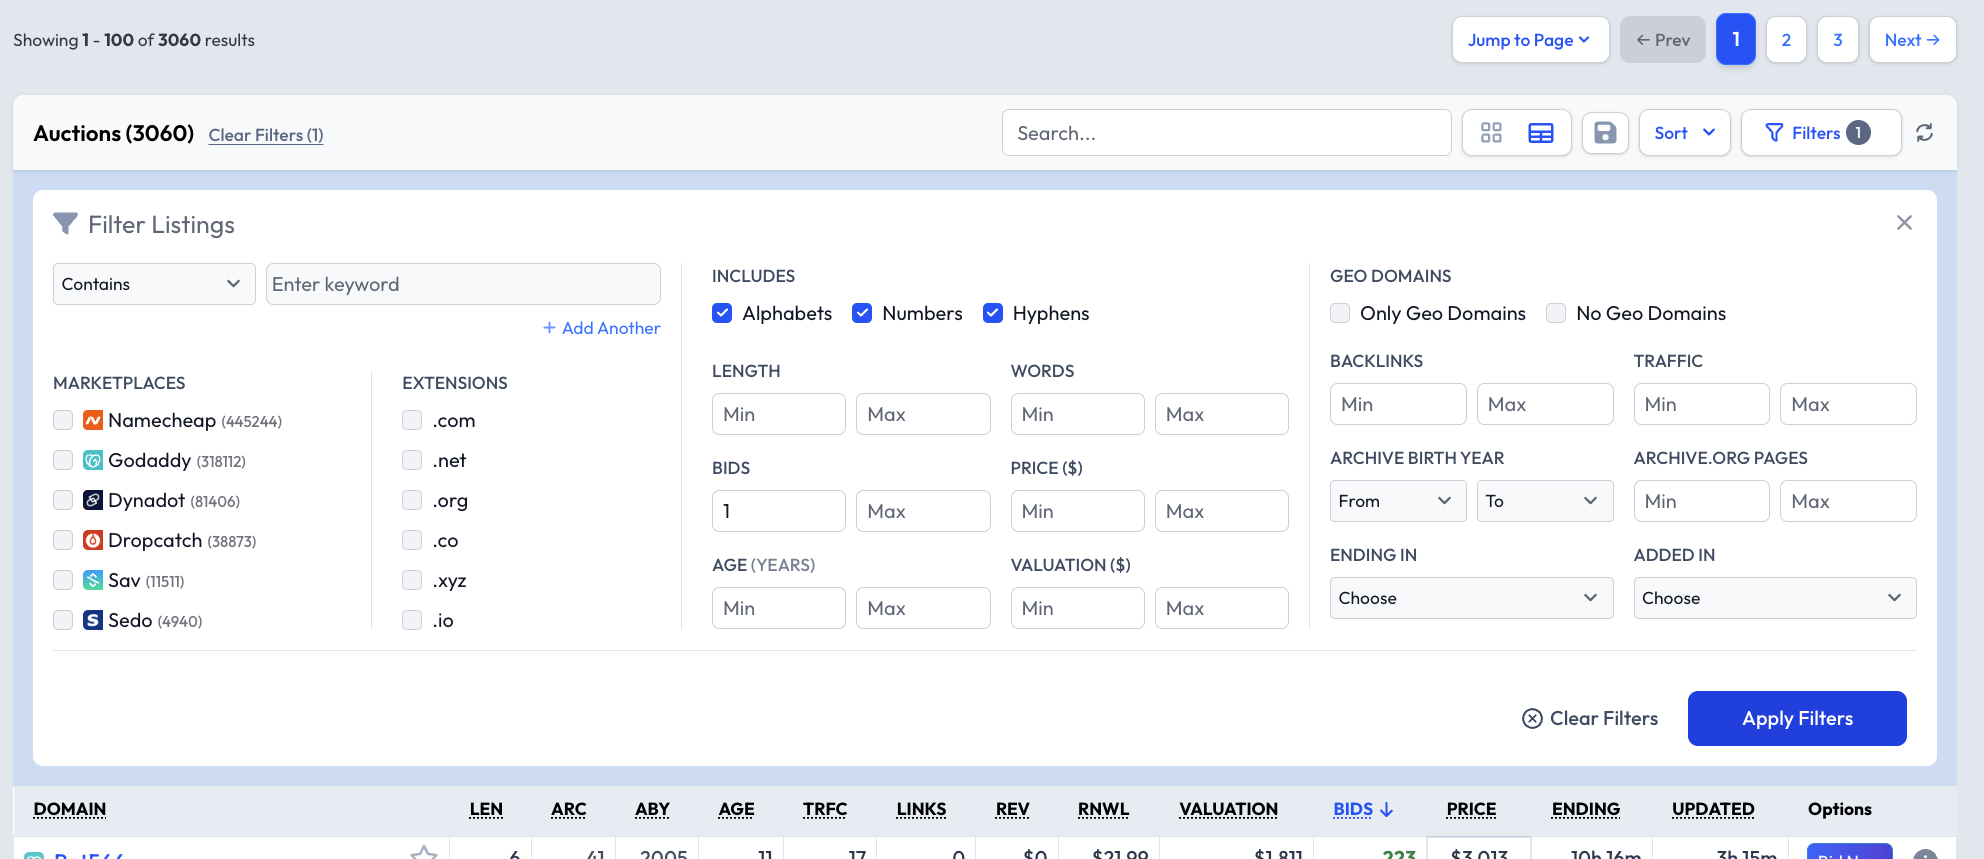Click Clear Filters (1) link
The image size is (1984, 859).
point(266,135)
